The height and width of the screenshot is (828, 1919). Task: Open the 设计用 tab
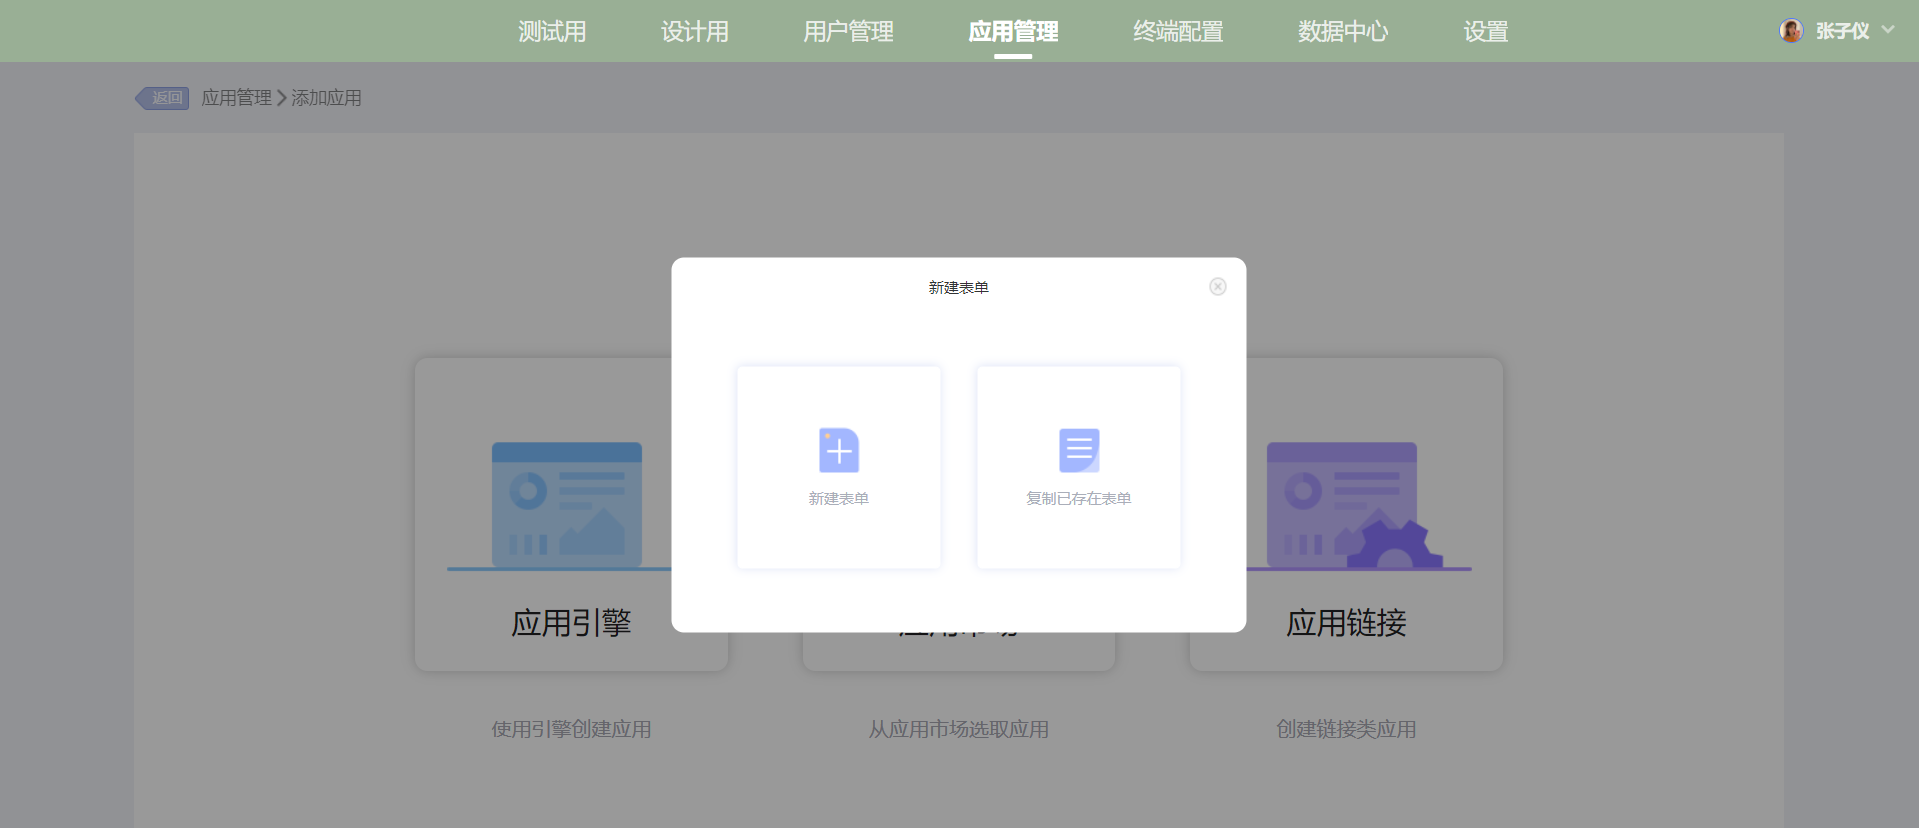[x=695, y=32]
